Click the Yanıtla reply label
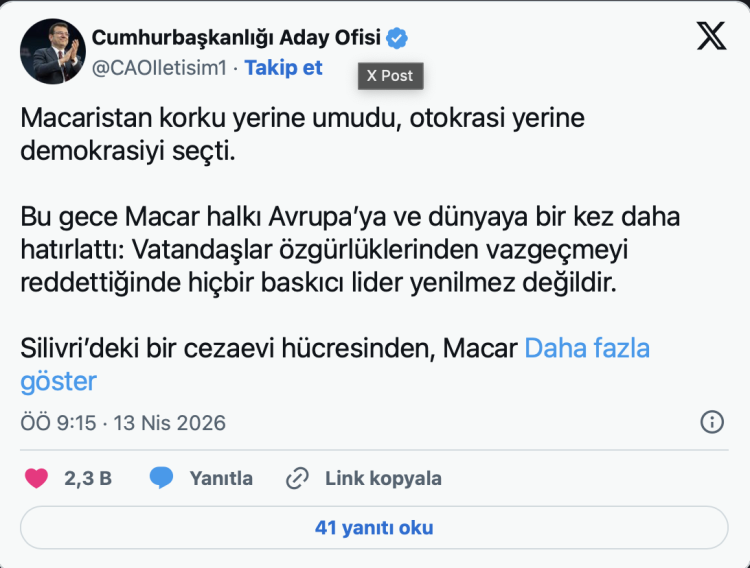 pos(221,478)
